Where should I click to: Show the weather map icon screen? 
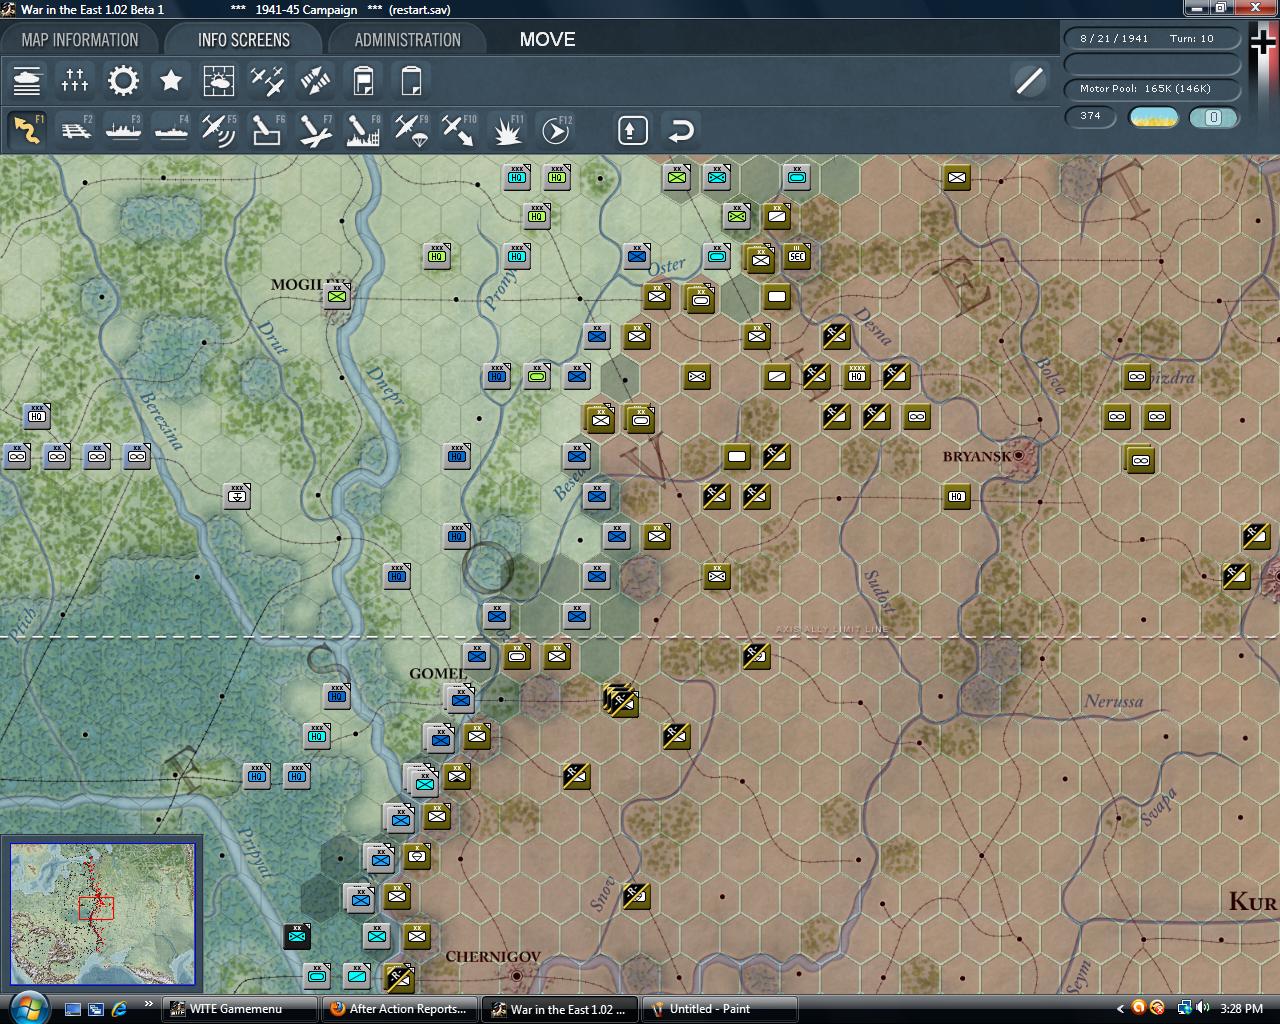[219, 81]
